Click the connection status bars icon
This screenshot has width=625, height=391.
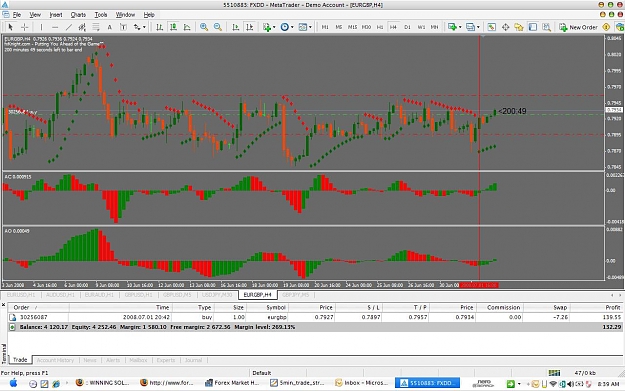click(554, 373)
